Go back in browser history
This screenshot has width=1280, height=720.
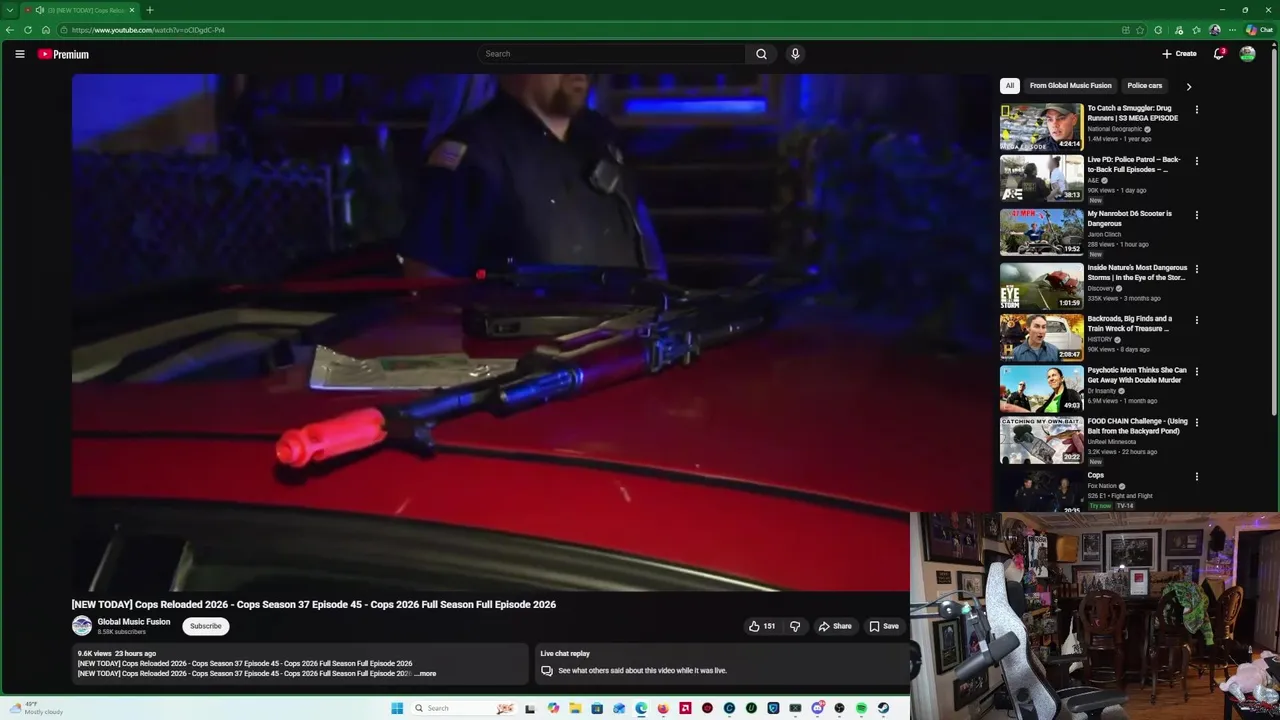coord(10,30)
